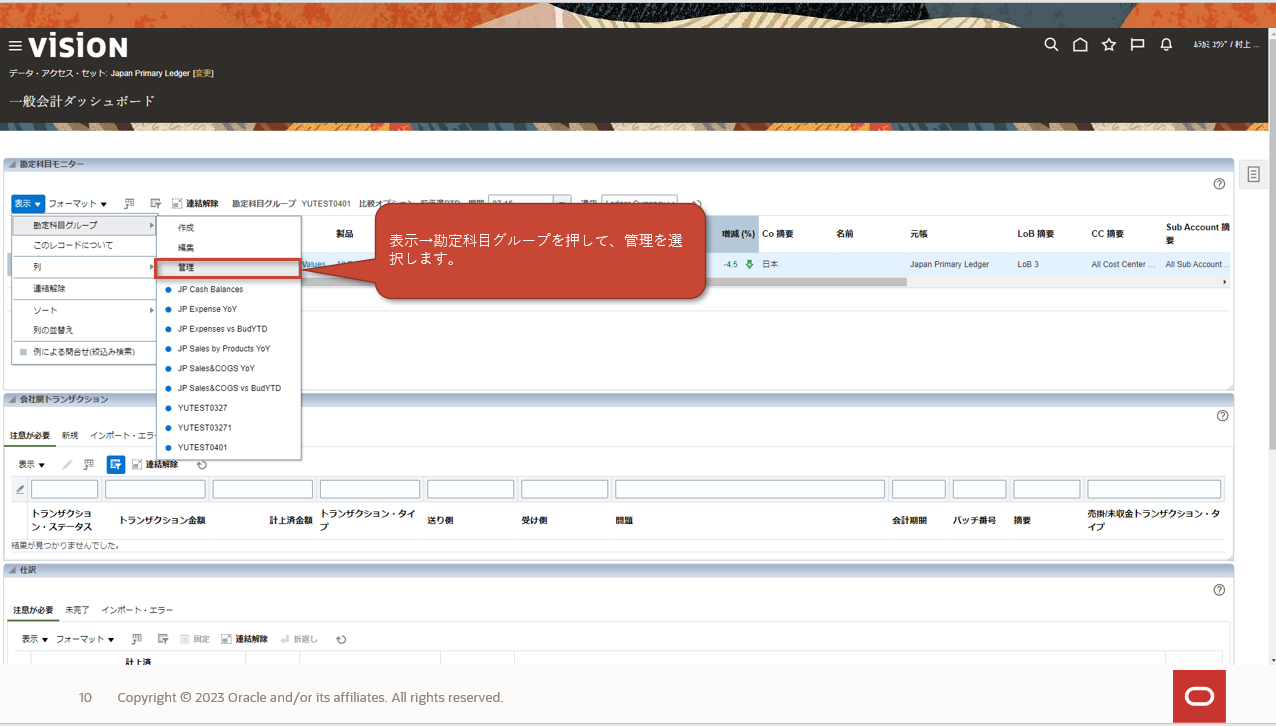Click the help icon in 会社間トランザクション
The height and width of the screenshot is (726, 1276).
point(1222,416)
